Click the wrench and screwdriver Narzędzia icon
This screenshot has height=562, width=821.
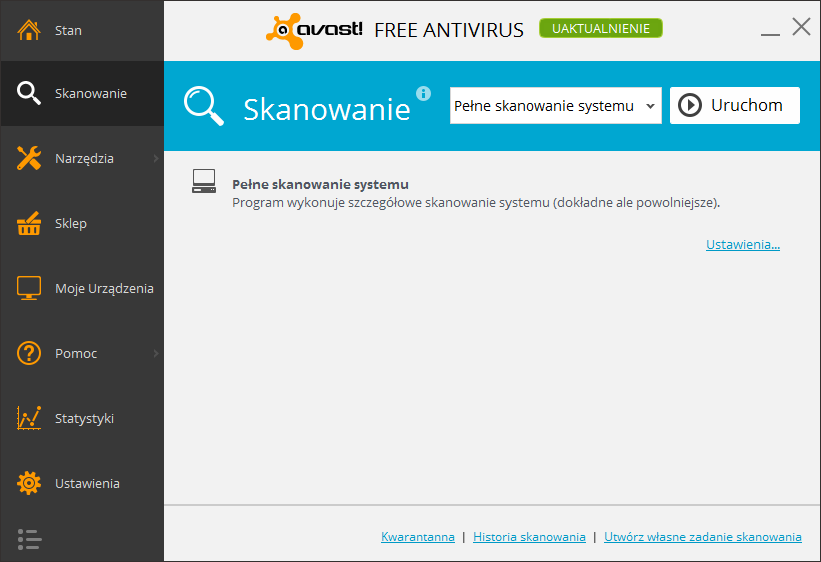click(x=29, y=158)
